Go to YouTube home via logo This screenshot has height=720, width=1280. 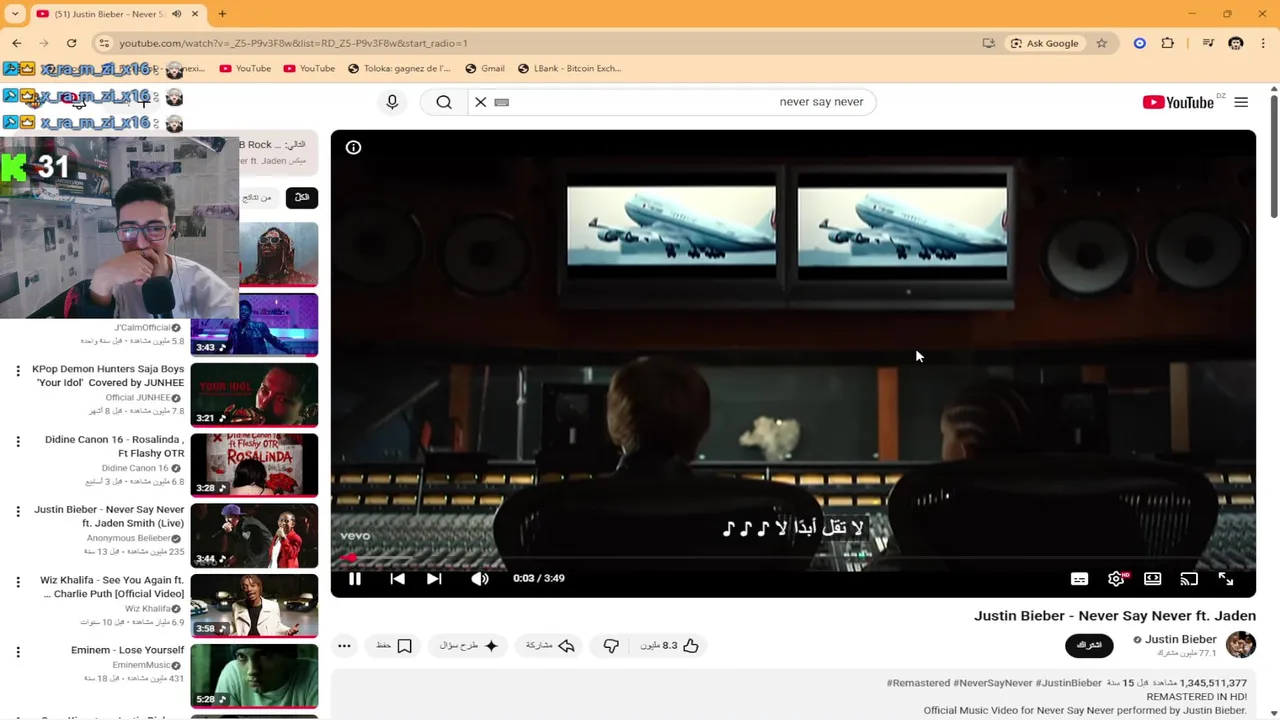pyautogui.click(x=1178, y=102)
